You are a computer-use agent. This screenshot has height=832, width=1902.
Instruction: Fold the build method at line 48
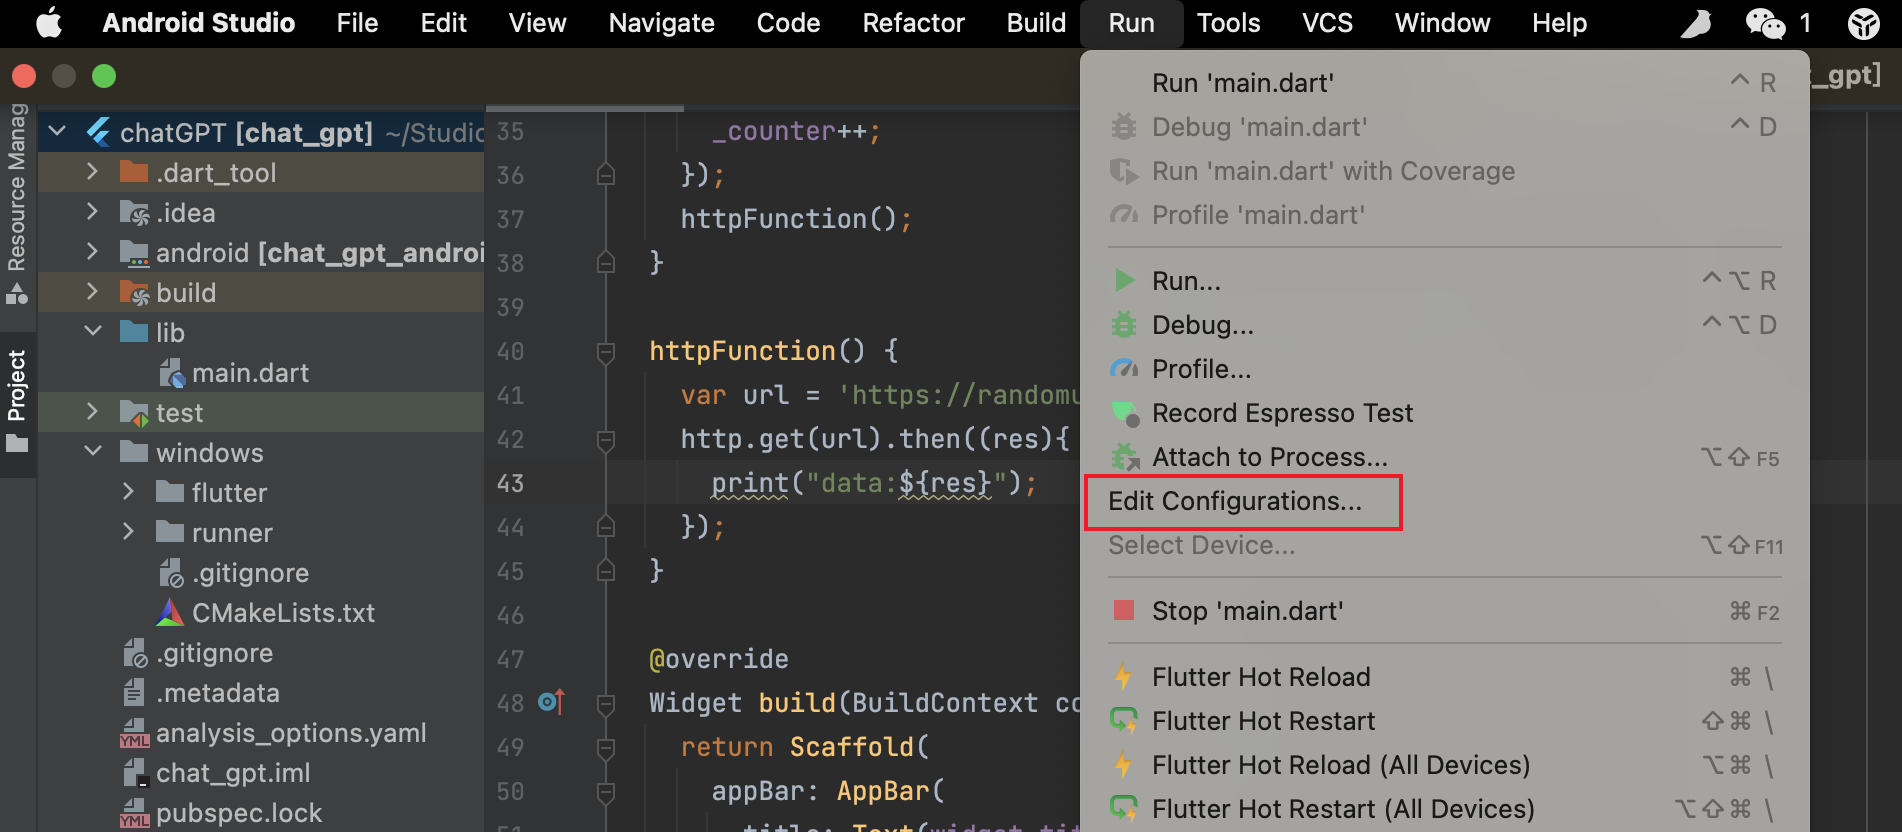pyautogui.click(x=605, y=703)
